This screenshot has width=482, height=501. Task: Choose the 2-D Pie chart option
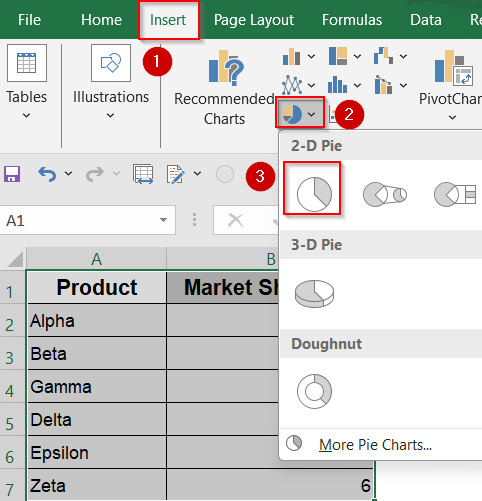click(314, 194)
